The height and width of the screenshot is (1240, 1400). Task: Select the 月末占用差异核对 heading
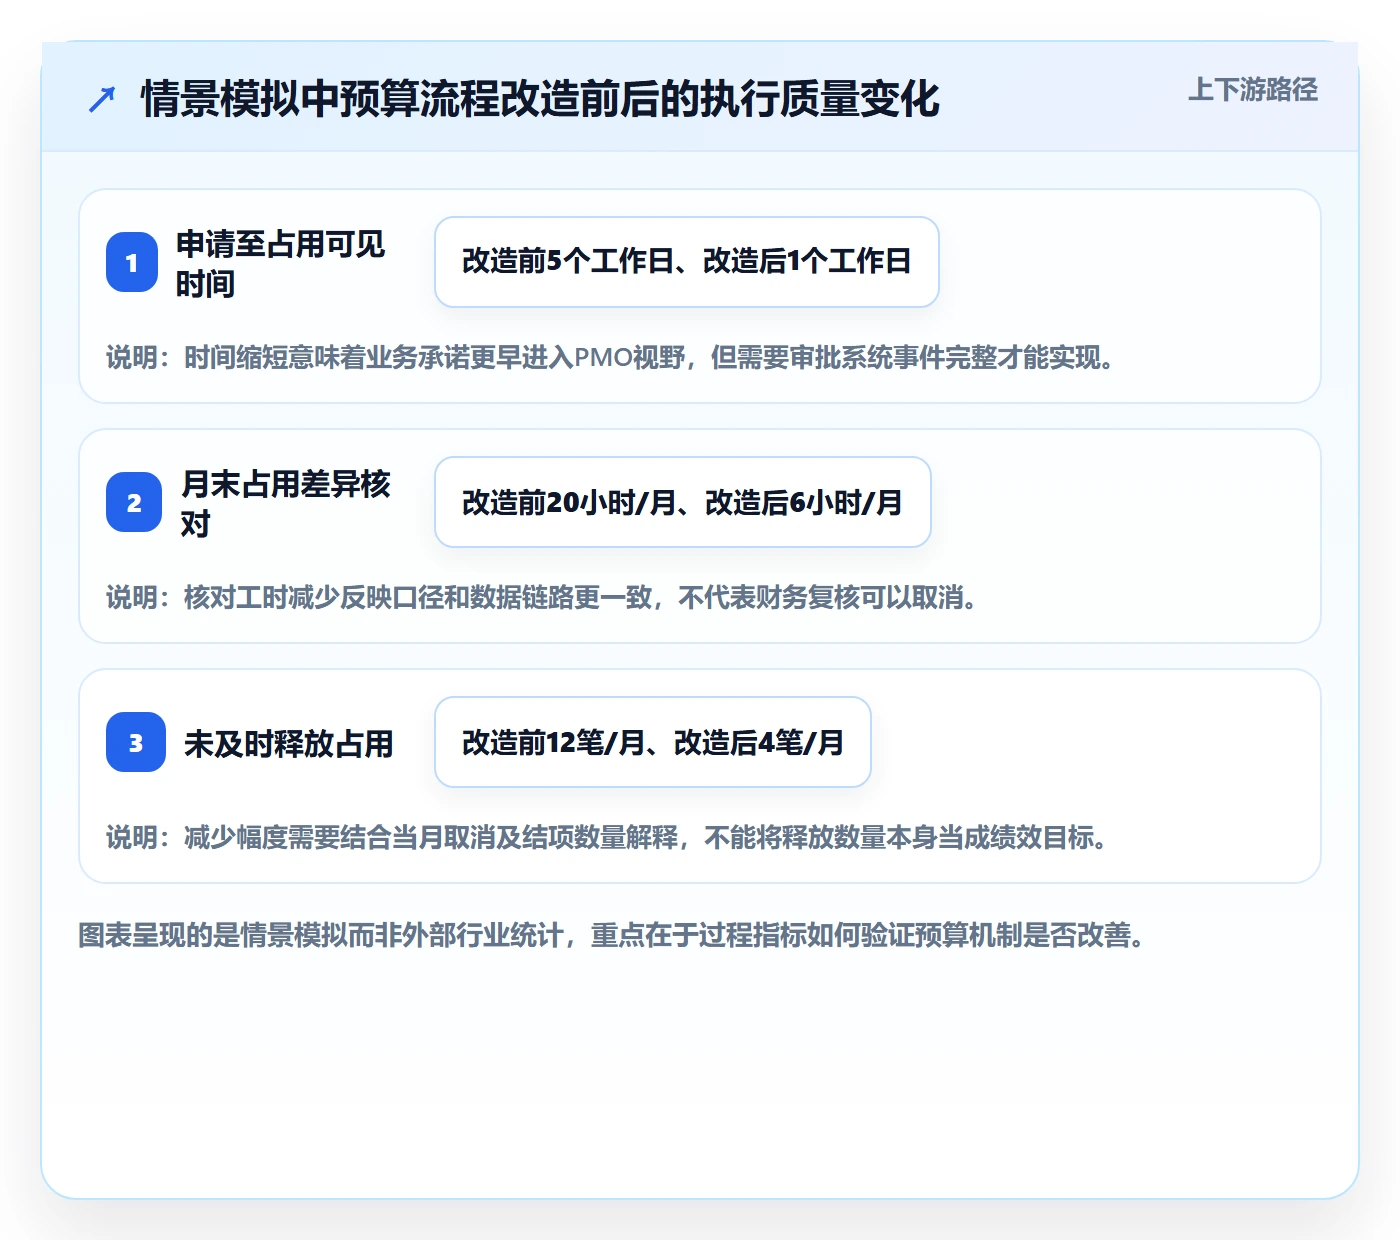point(285,503)
